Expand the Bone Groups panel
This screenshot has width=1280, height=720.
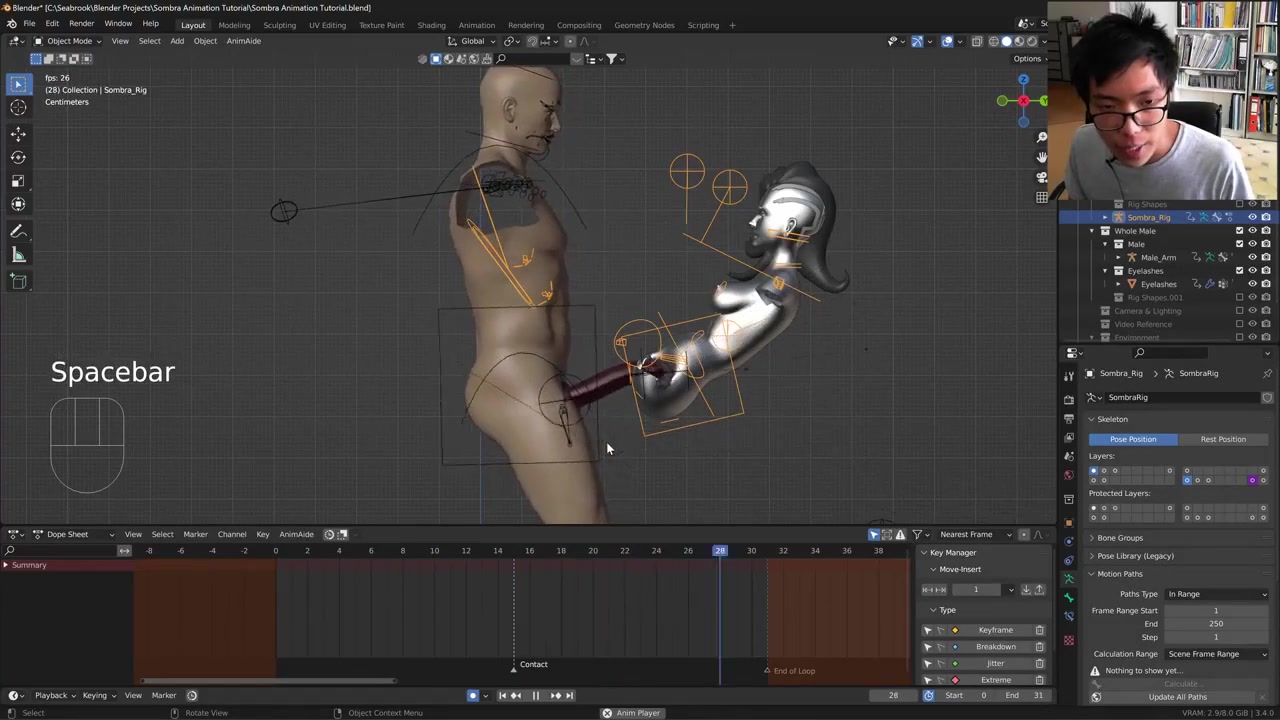tap(1119, 538)
